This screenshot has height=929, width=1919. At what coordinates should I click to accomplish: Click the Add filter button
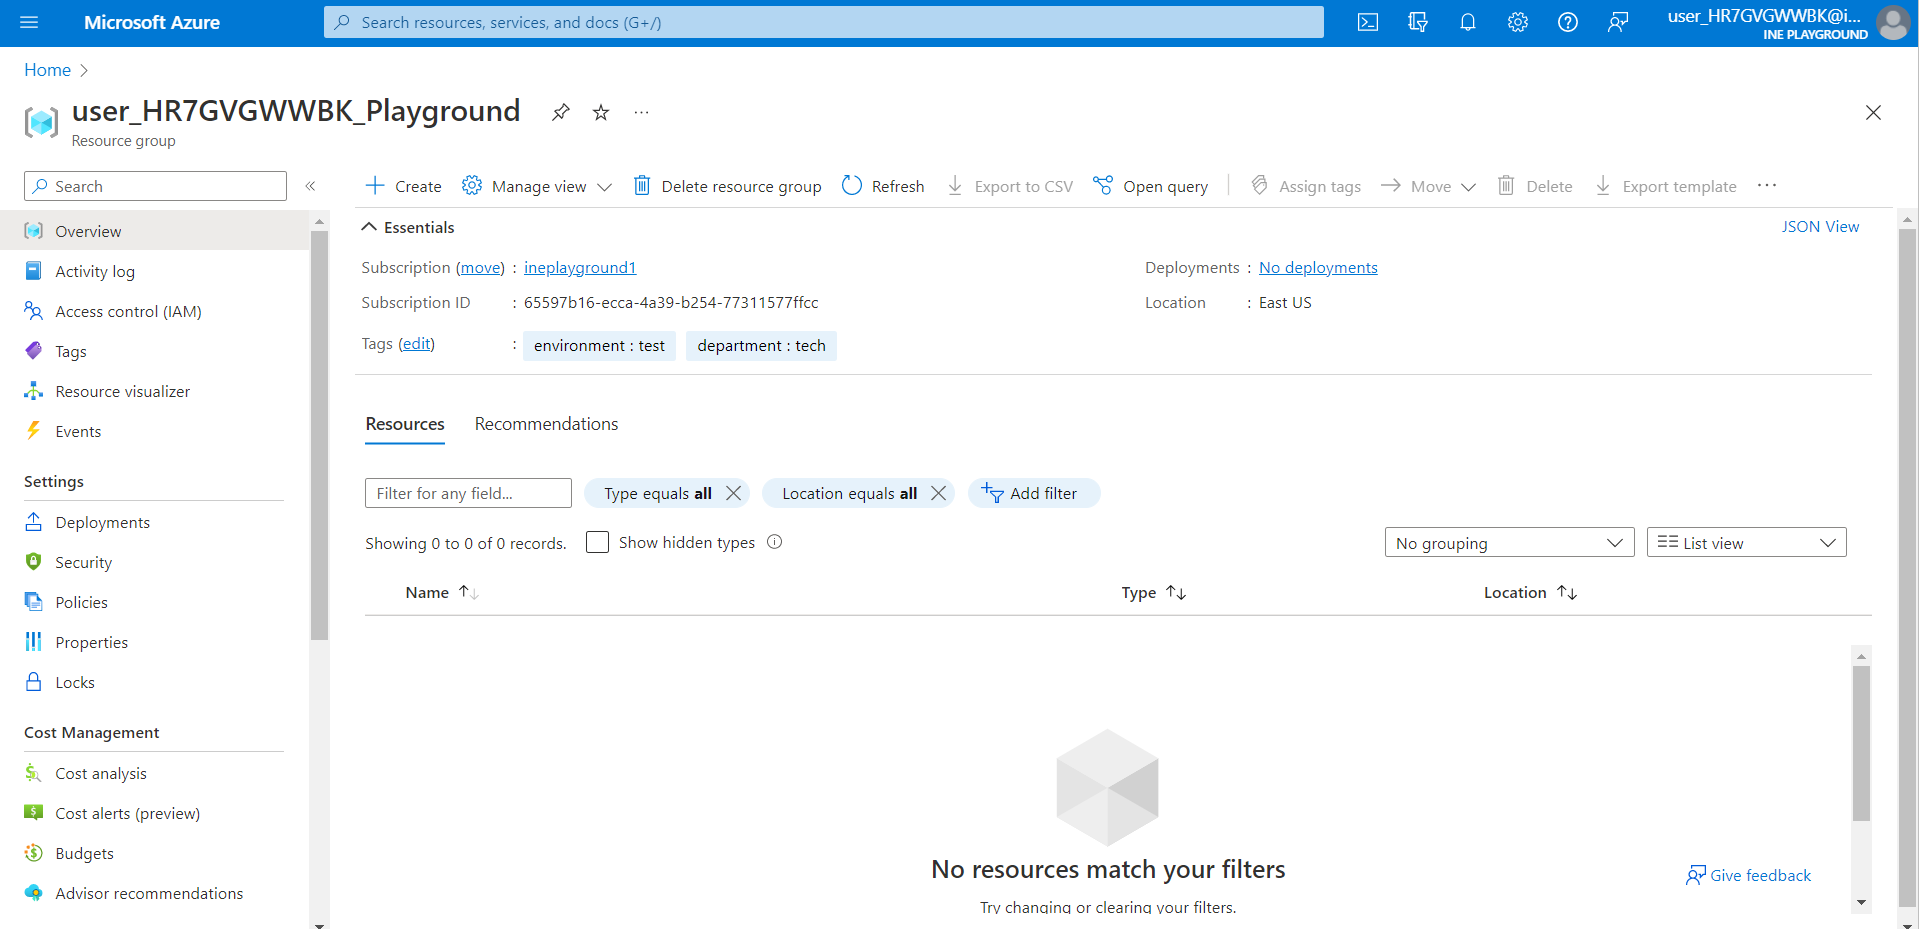pyautogui.click(x=1033, y=493)
